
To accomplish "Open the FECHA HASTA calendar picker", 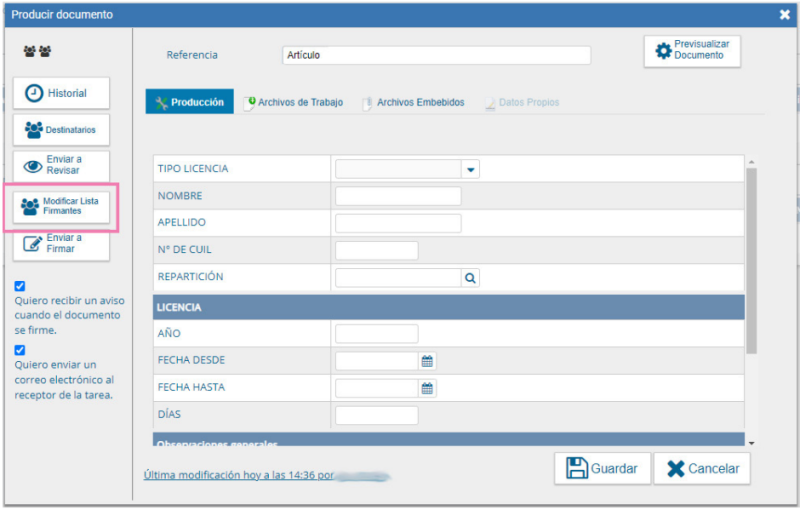I will tap(427, 388).
